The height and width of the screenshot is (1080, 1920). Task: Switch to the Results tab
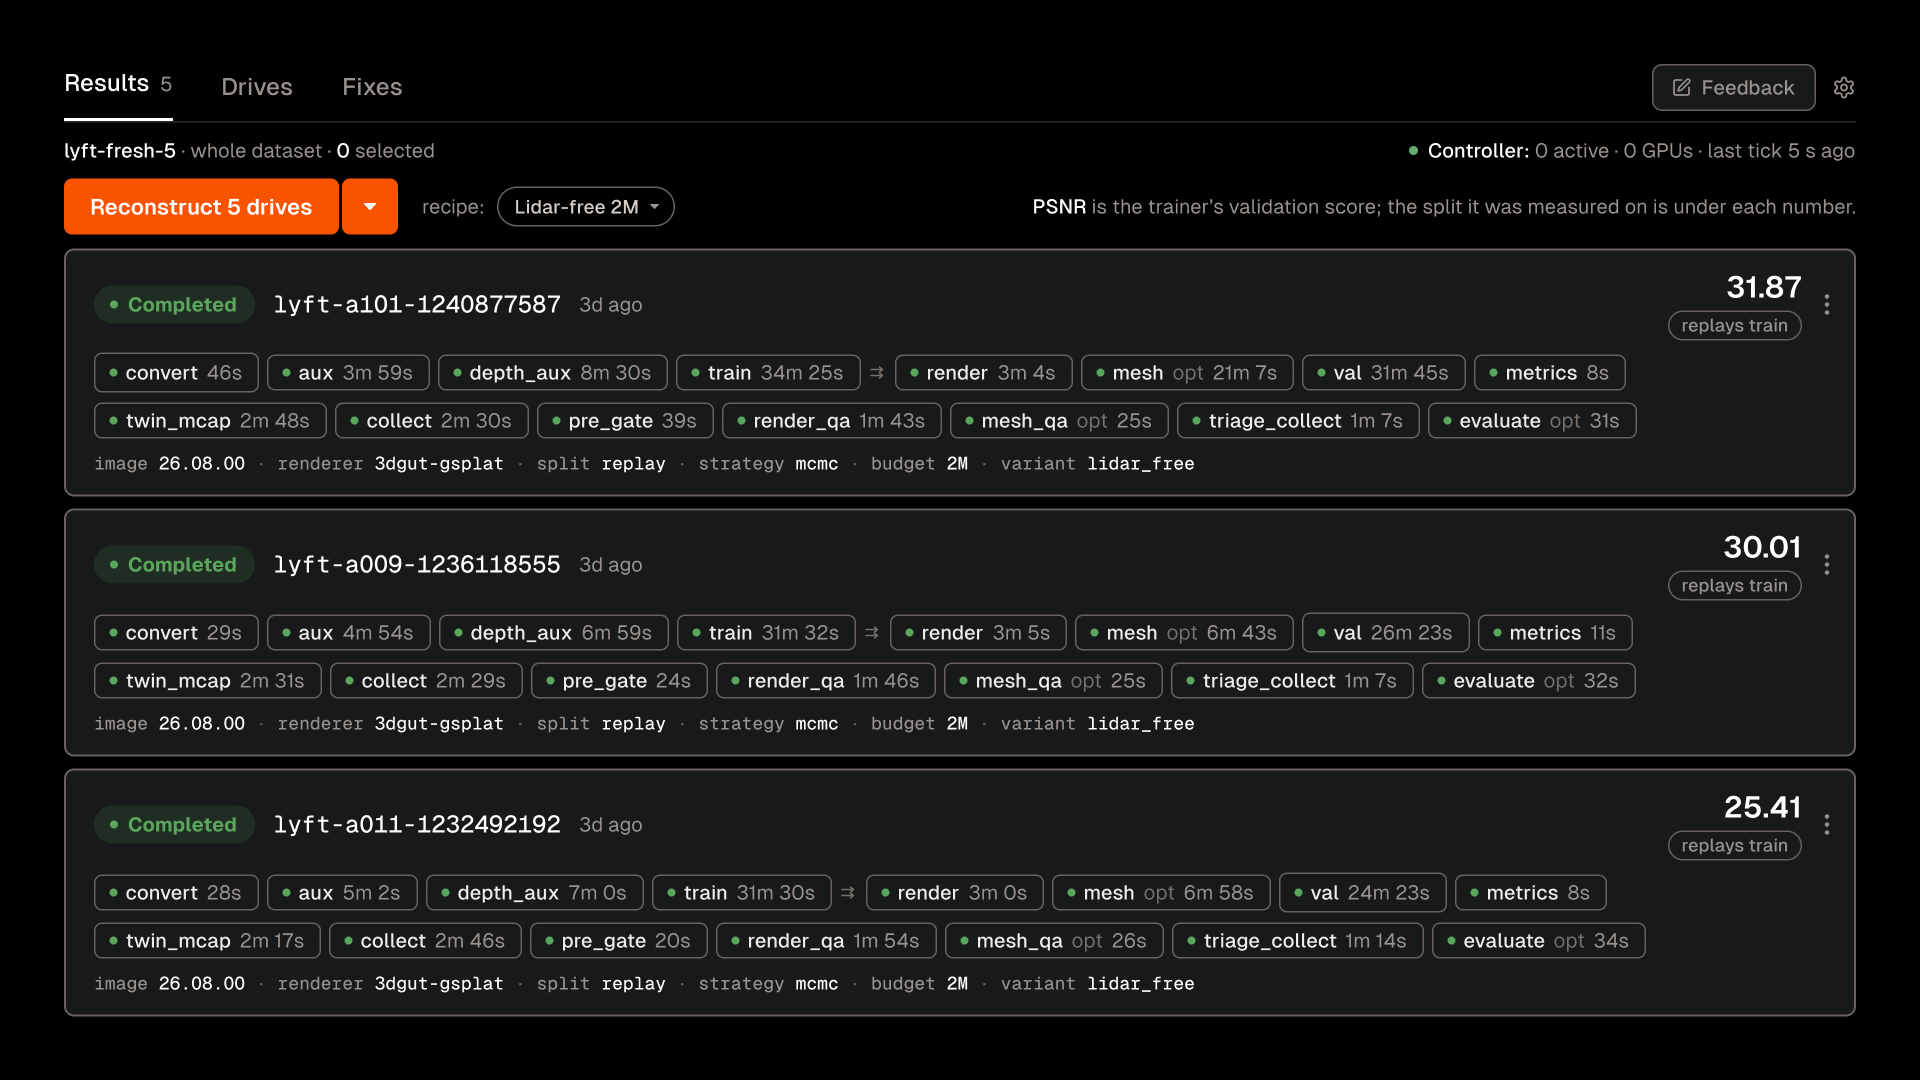(x=118, y=84)
